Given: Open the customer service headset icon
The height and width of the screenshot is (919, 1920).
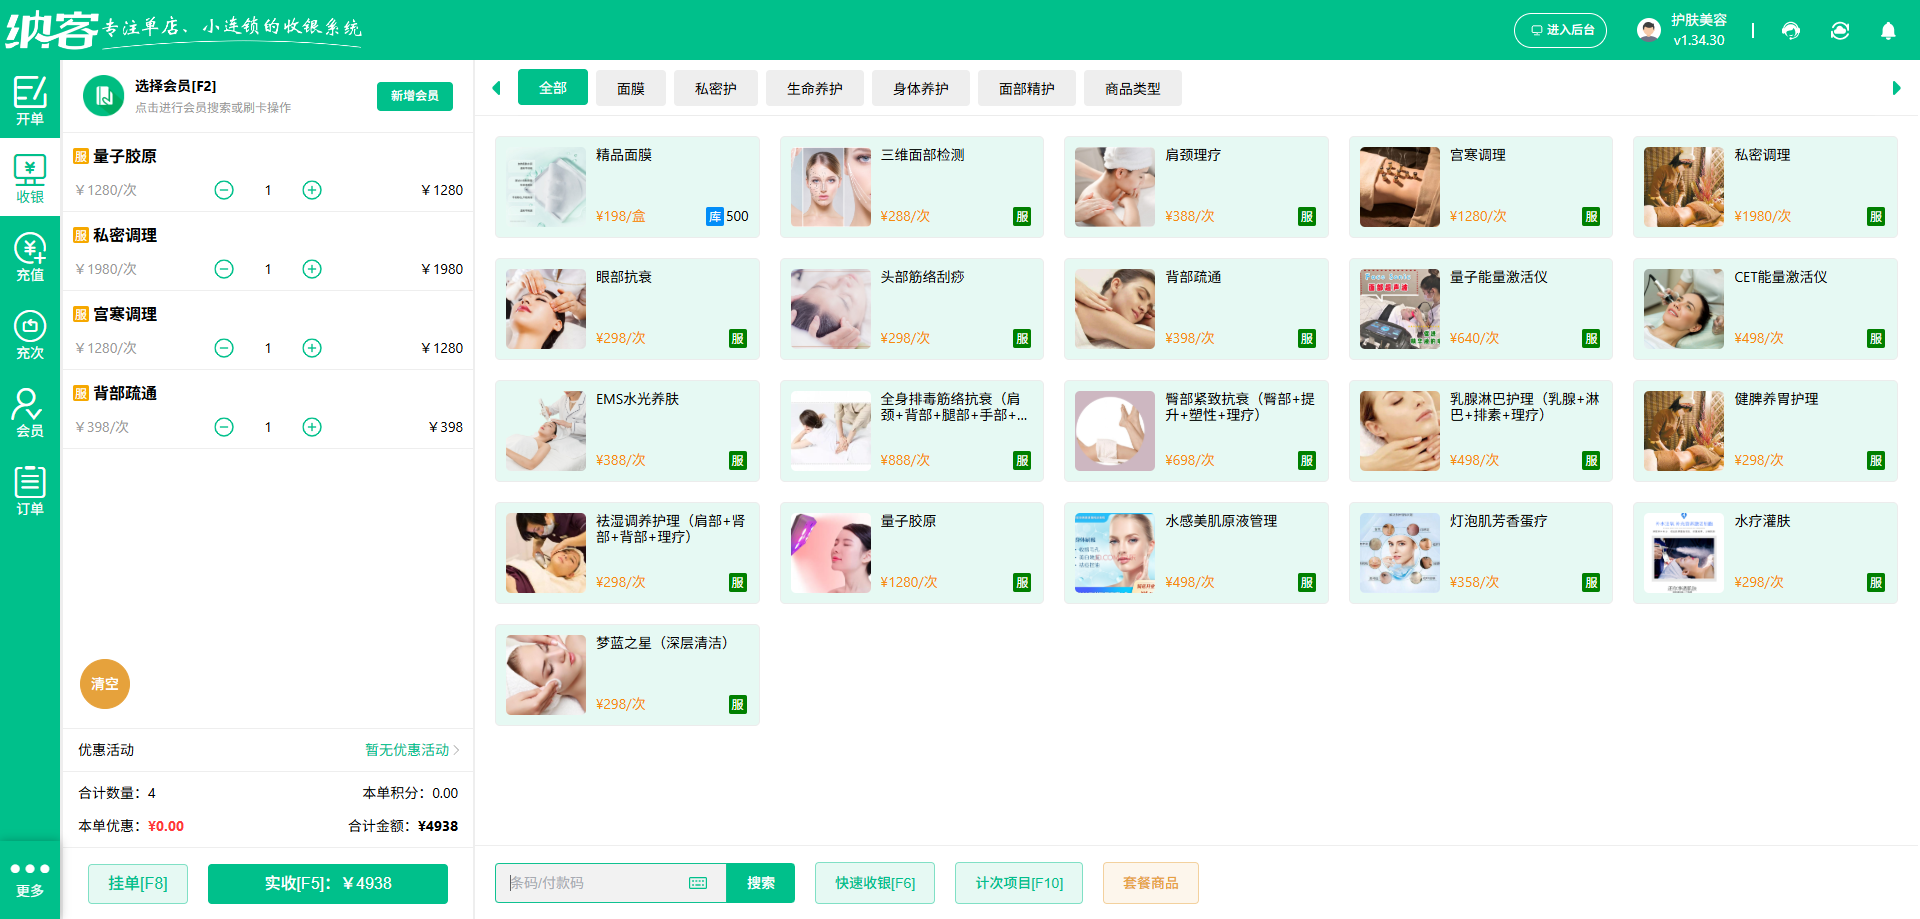Looking at the screenshot, I should (x=1790, y=30).
